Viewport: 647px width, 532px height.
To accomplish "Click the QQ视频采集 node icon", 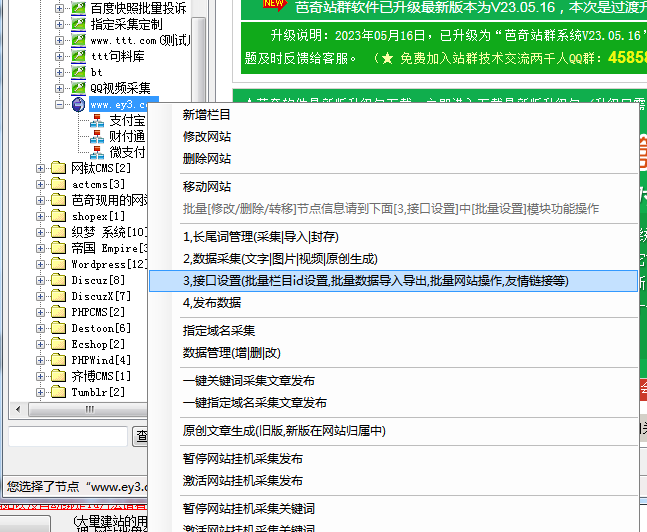I will click(x=78, y=88).
